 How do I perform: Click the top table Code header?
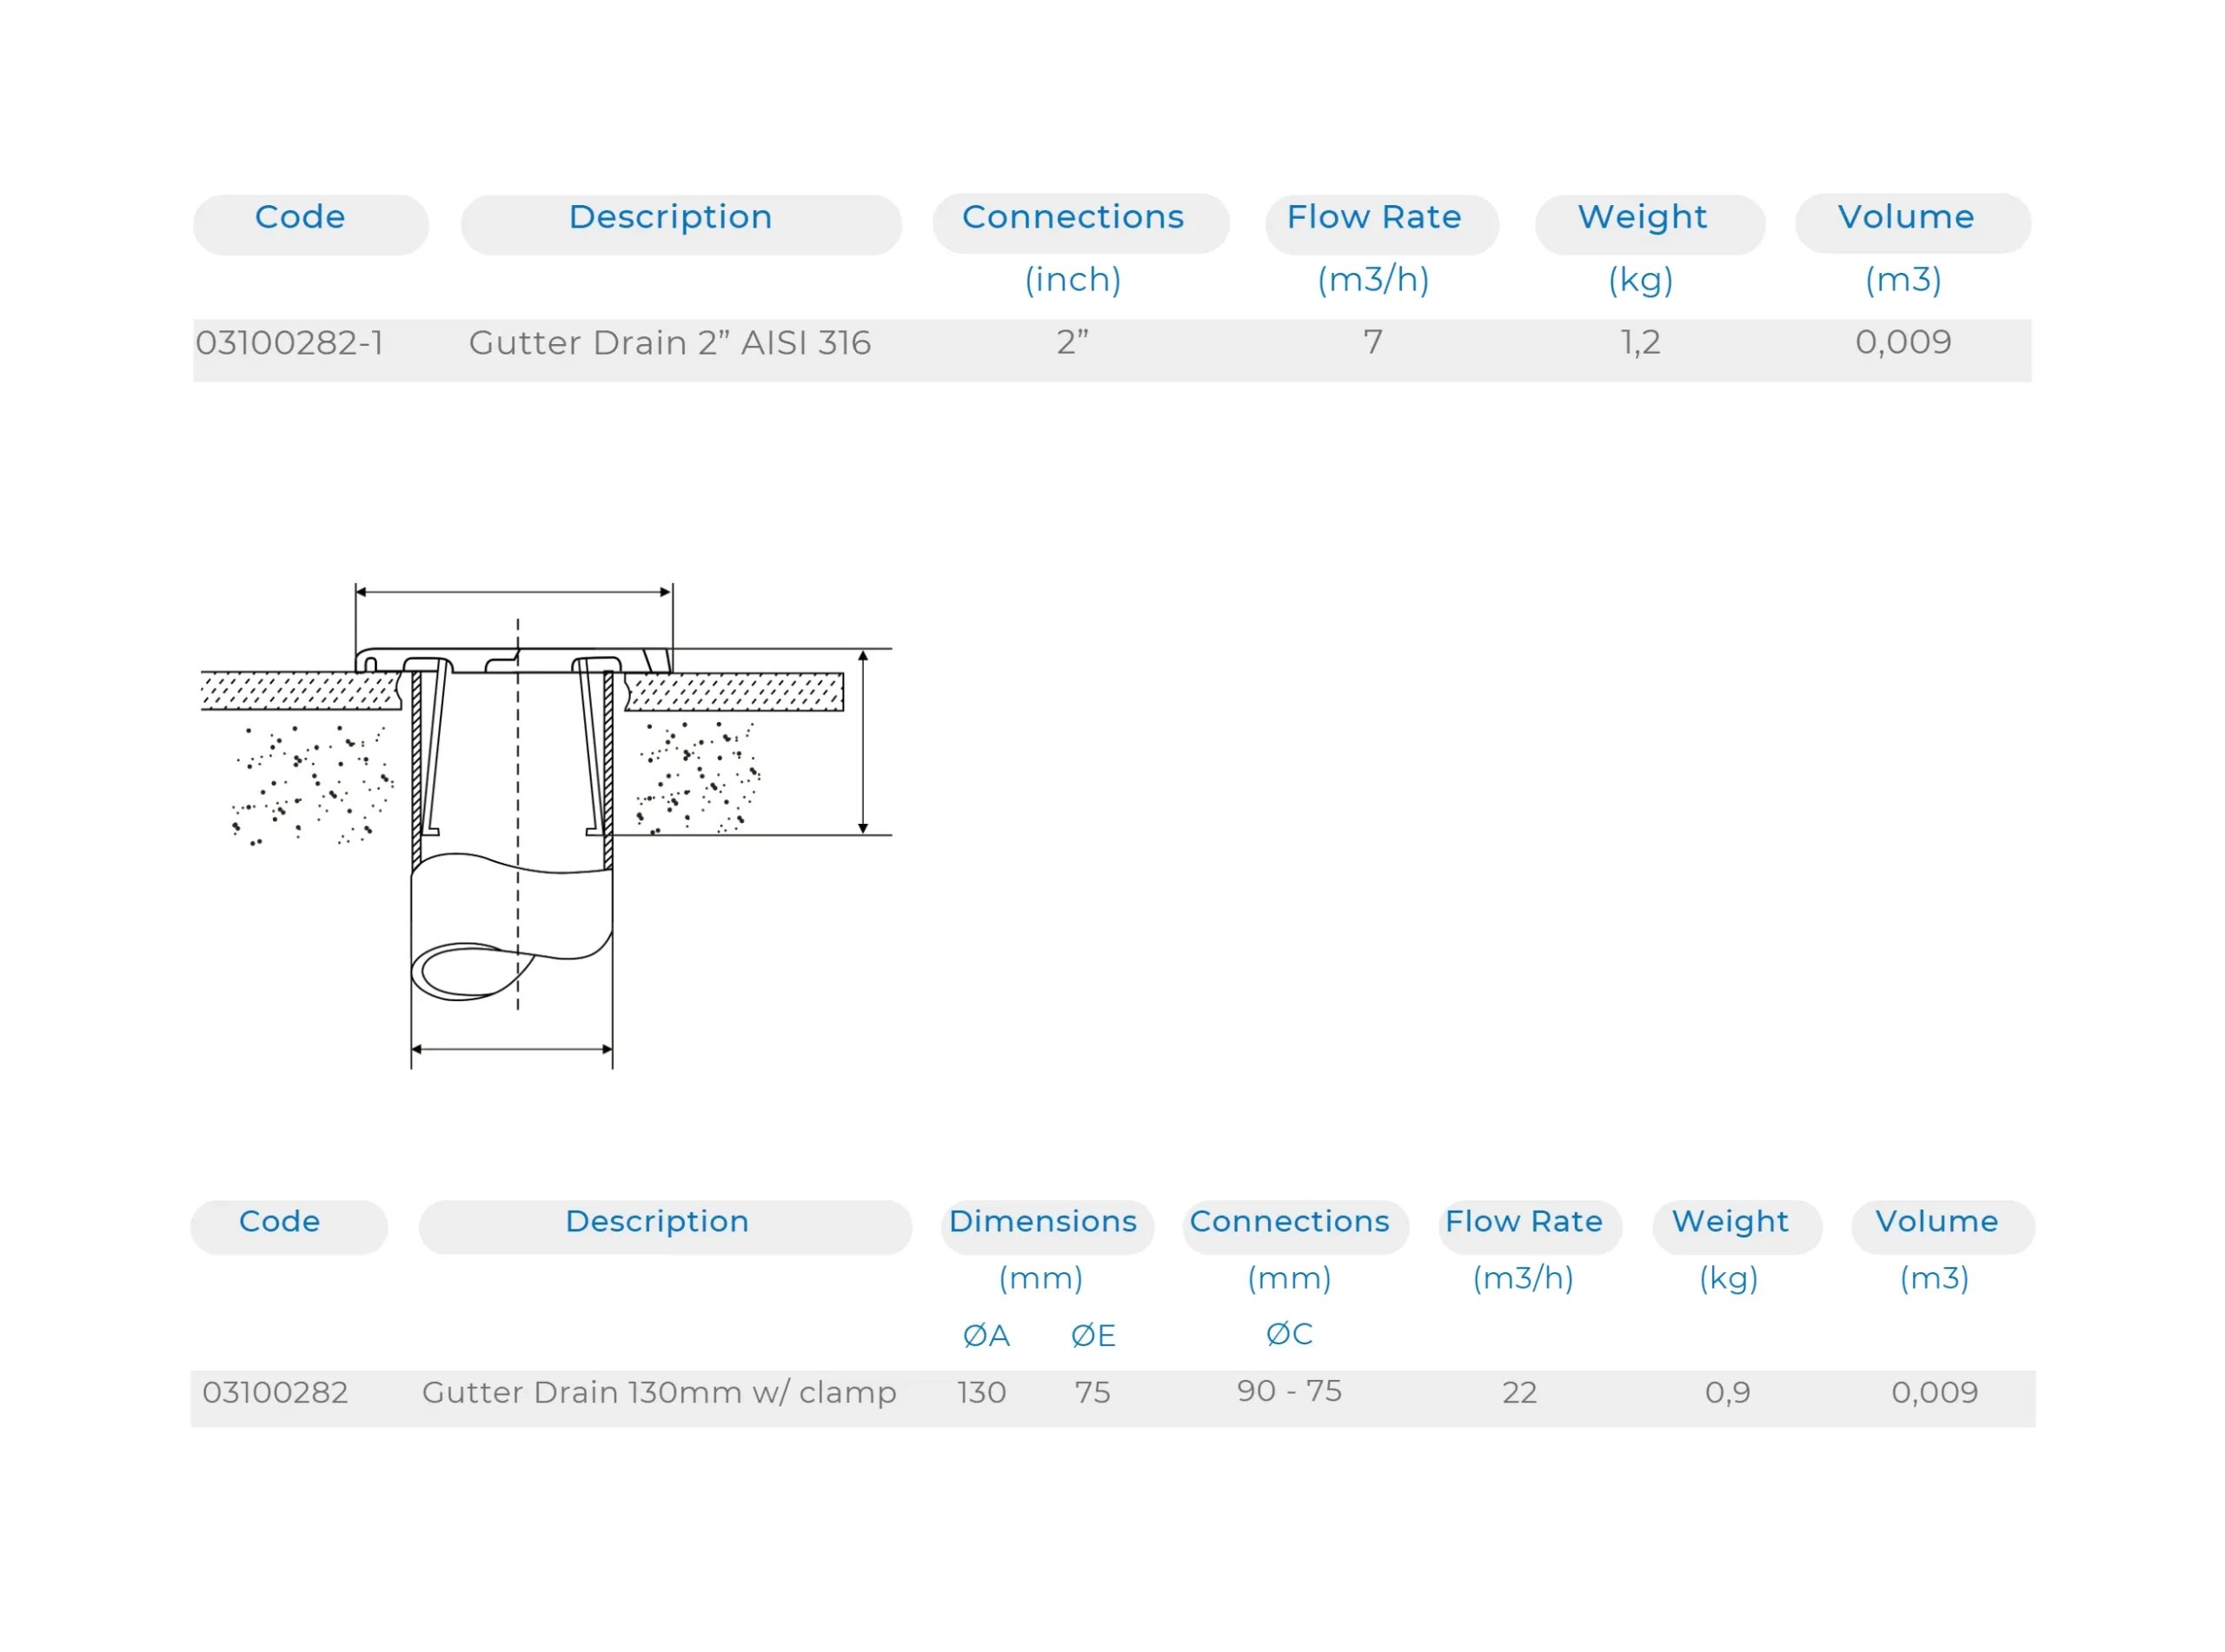click(300, 218)
